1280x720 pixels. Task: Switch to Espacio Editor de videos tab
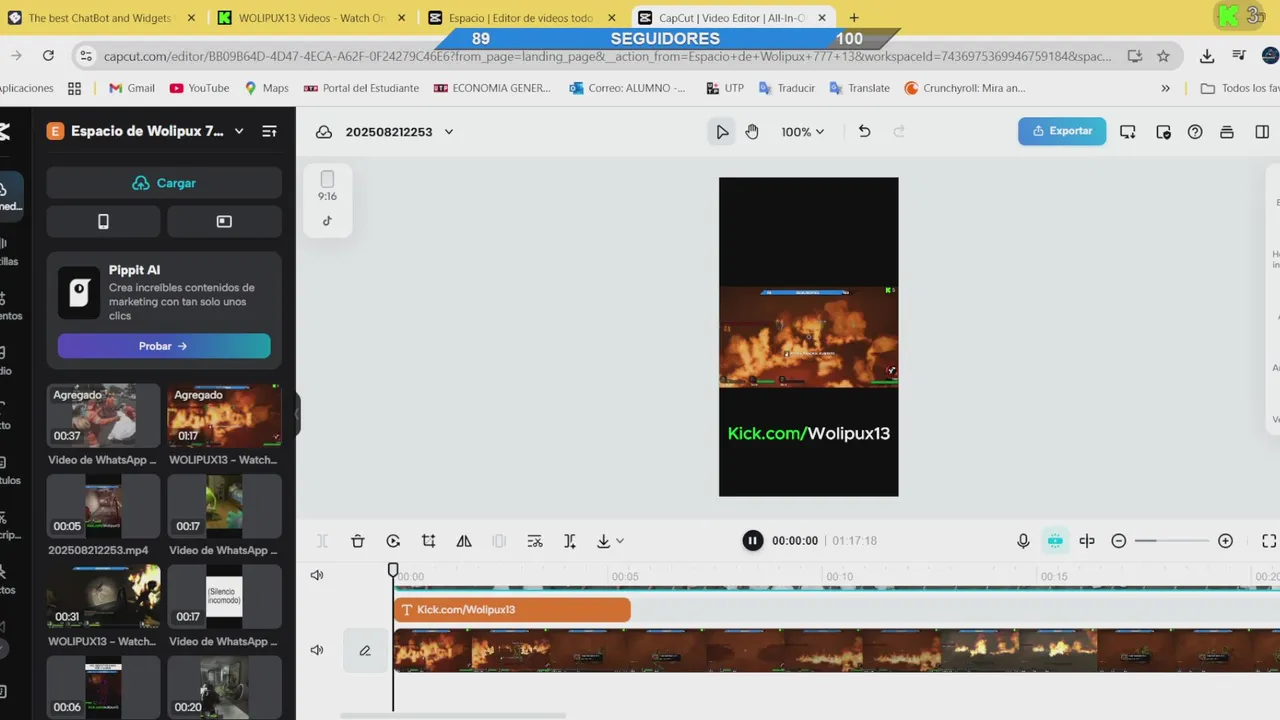click(x=521, y=18)
